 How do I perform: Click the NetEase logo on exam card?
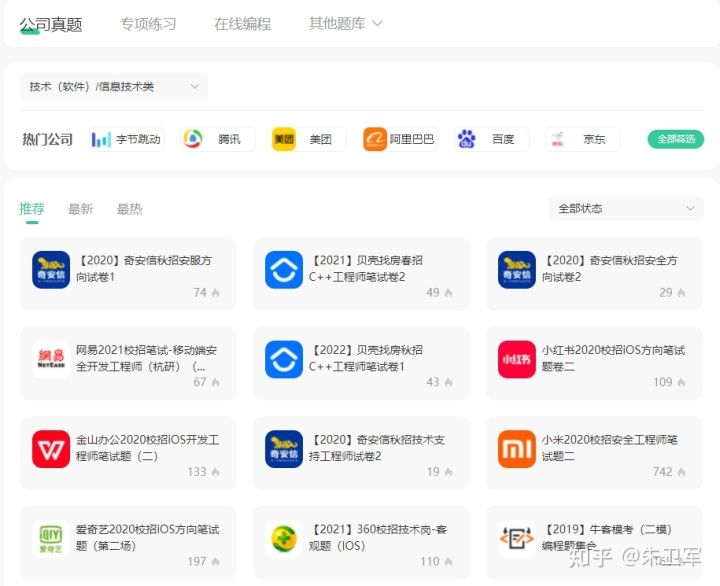tap(51, 360)
